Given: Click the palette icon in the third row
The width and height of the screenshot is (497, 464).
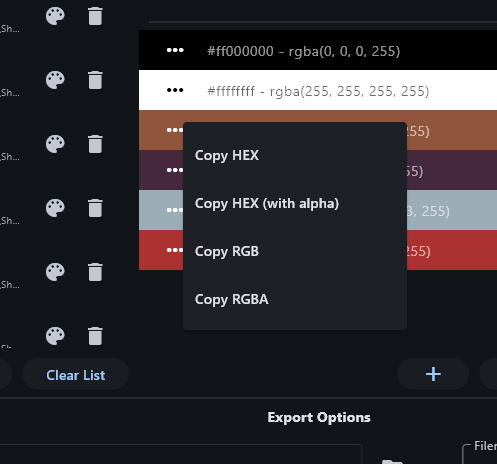Looking at the screenshot, I should pos(55,144).
